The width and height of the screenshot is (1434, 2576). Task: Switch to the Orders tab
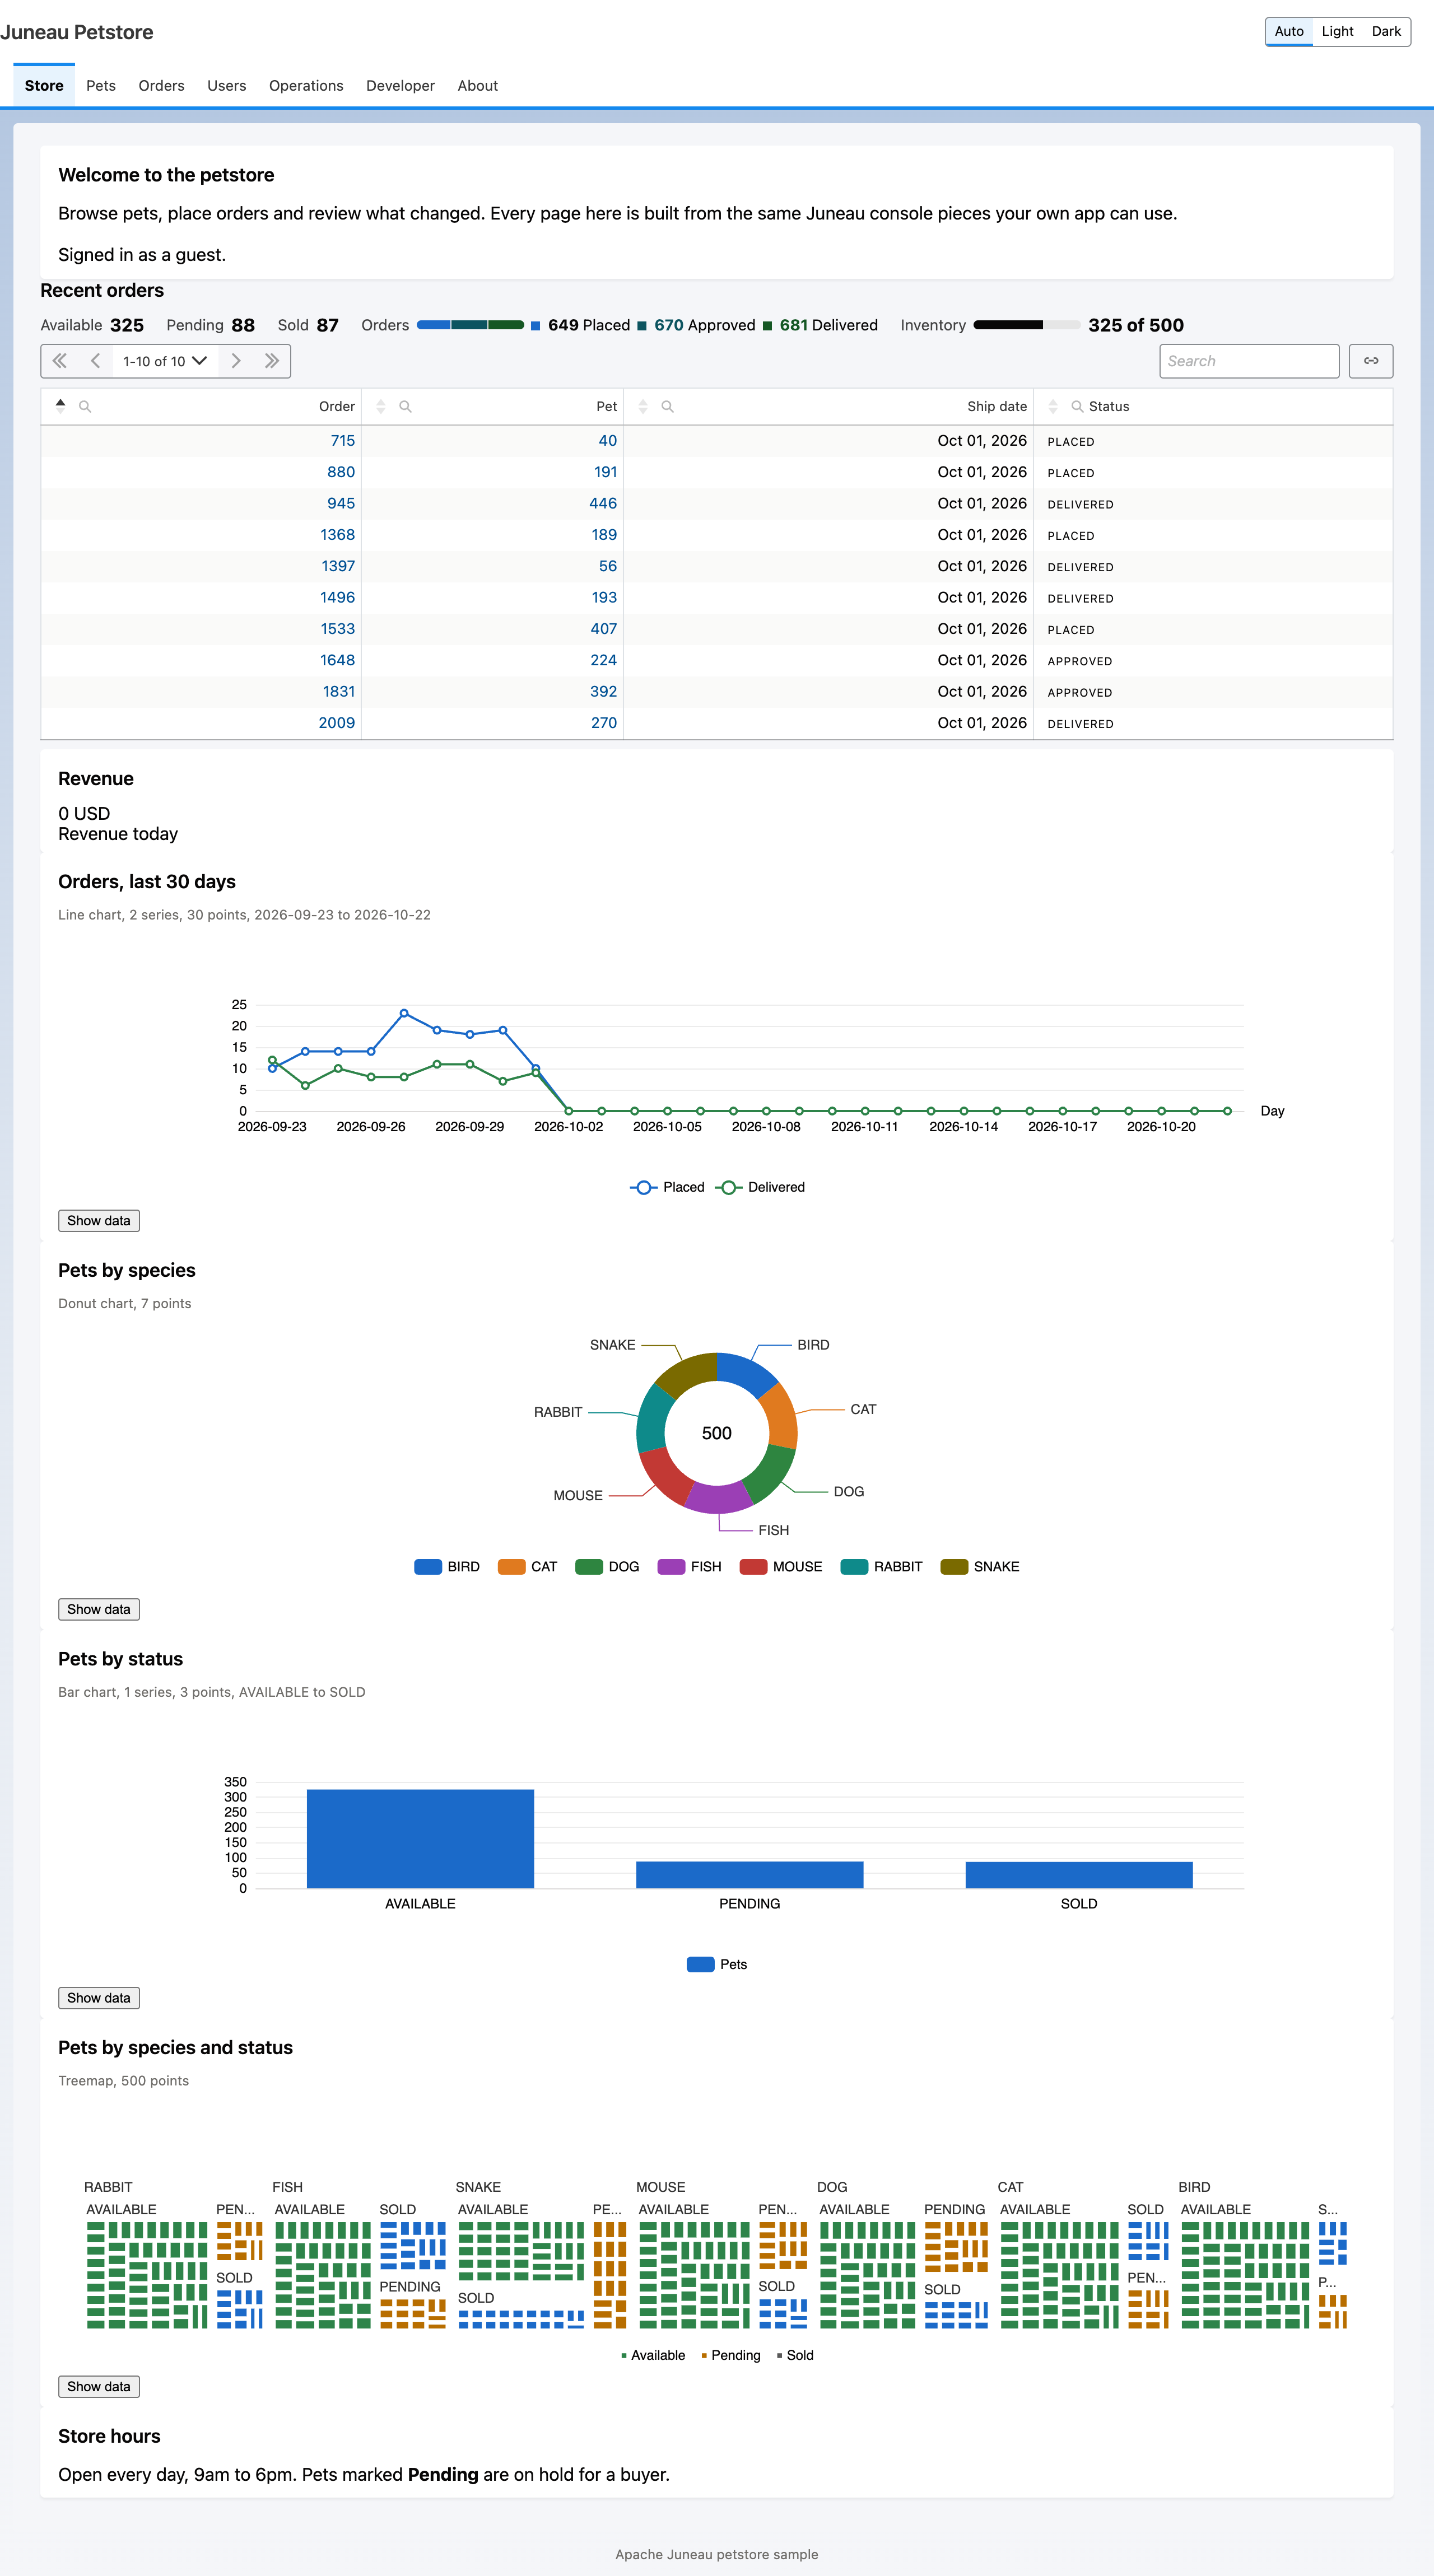pos(161,86)
